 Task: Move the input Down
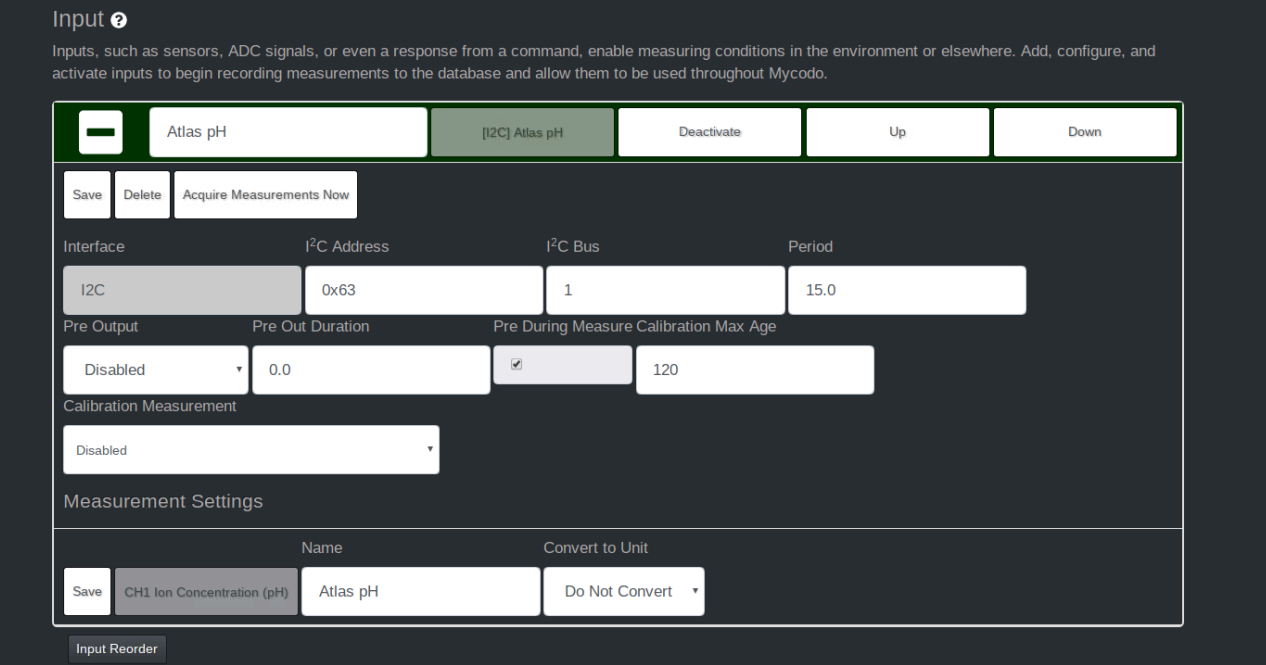point(1085,132)
